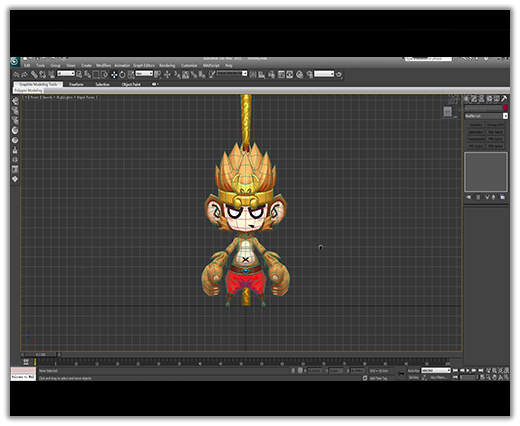Select the Select and Link tool
Screen dimensions: 520x426
pos(34,75)
